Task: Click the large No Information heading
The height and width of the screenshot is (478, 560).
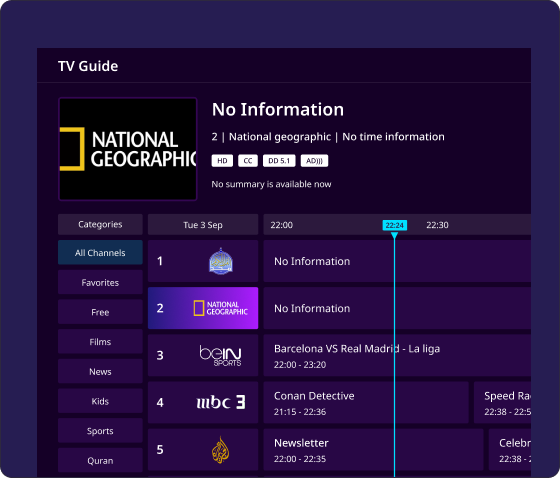Action: pyautogui.click(x=278, y=109)
